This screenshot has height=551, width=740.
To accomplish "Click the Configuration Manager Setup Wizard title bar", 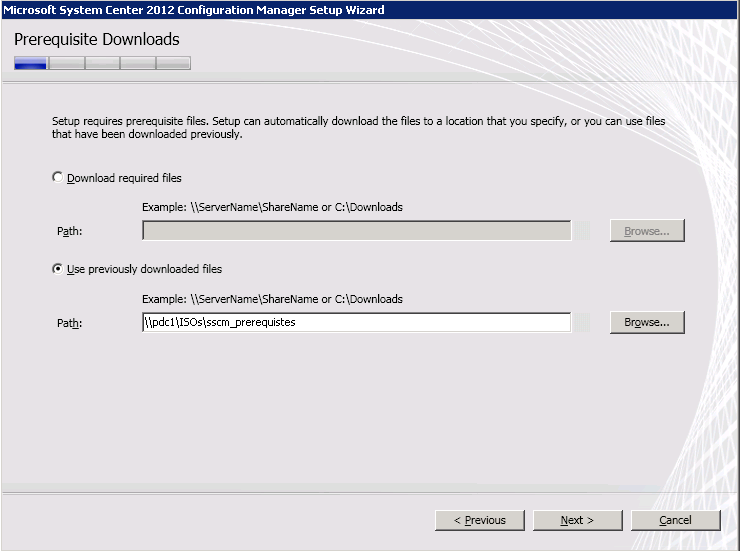I will point(370,9).
